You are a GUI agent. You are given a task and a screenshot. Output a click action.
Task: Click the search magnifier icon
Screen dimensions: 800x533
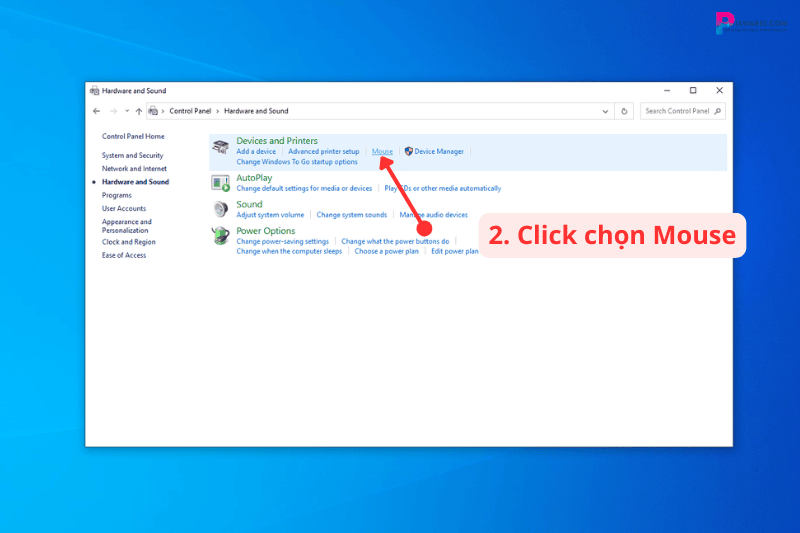point(718,111)
